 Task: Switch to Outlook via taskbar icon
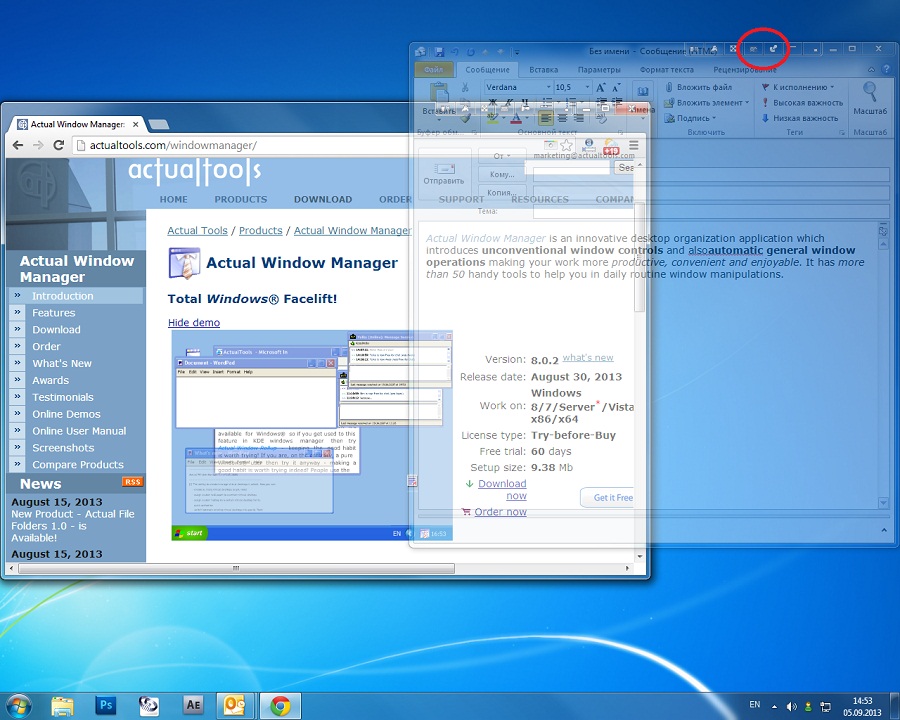(x=234, y=706)
